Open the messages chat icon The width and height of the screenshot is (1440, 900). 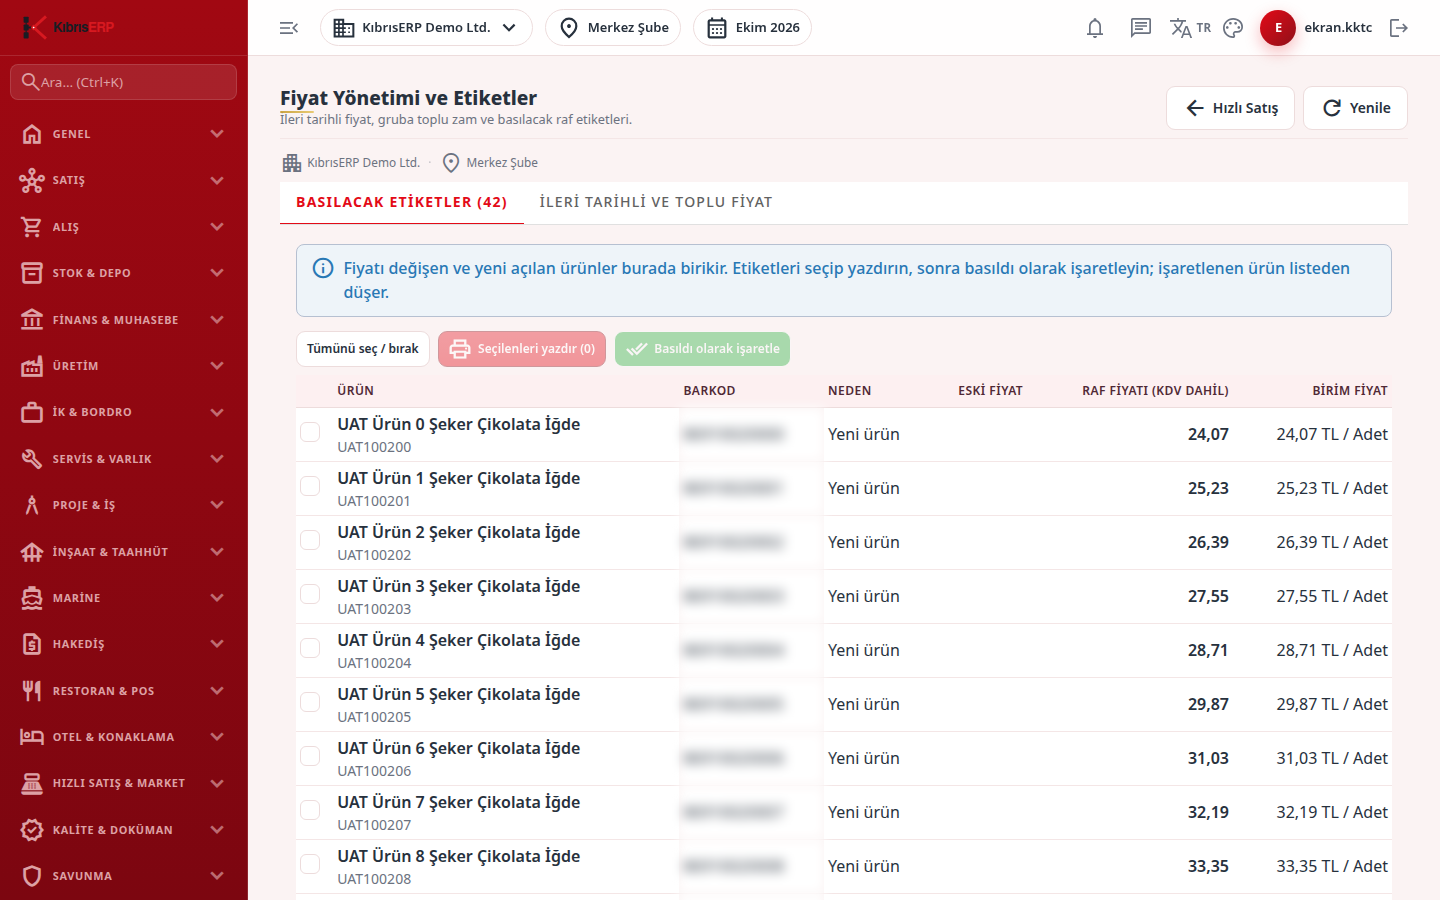(x=1141, y=28)
